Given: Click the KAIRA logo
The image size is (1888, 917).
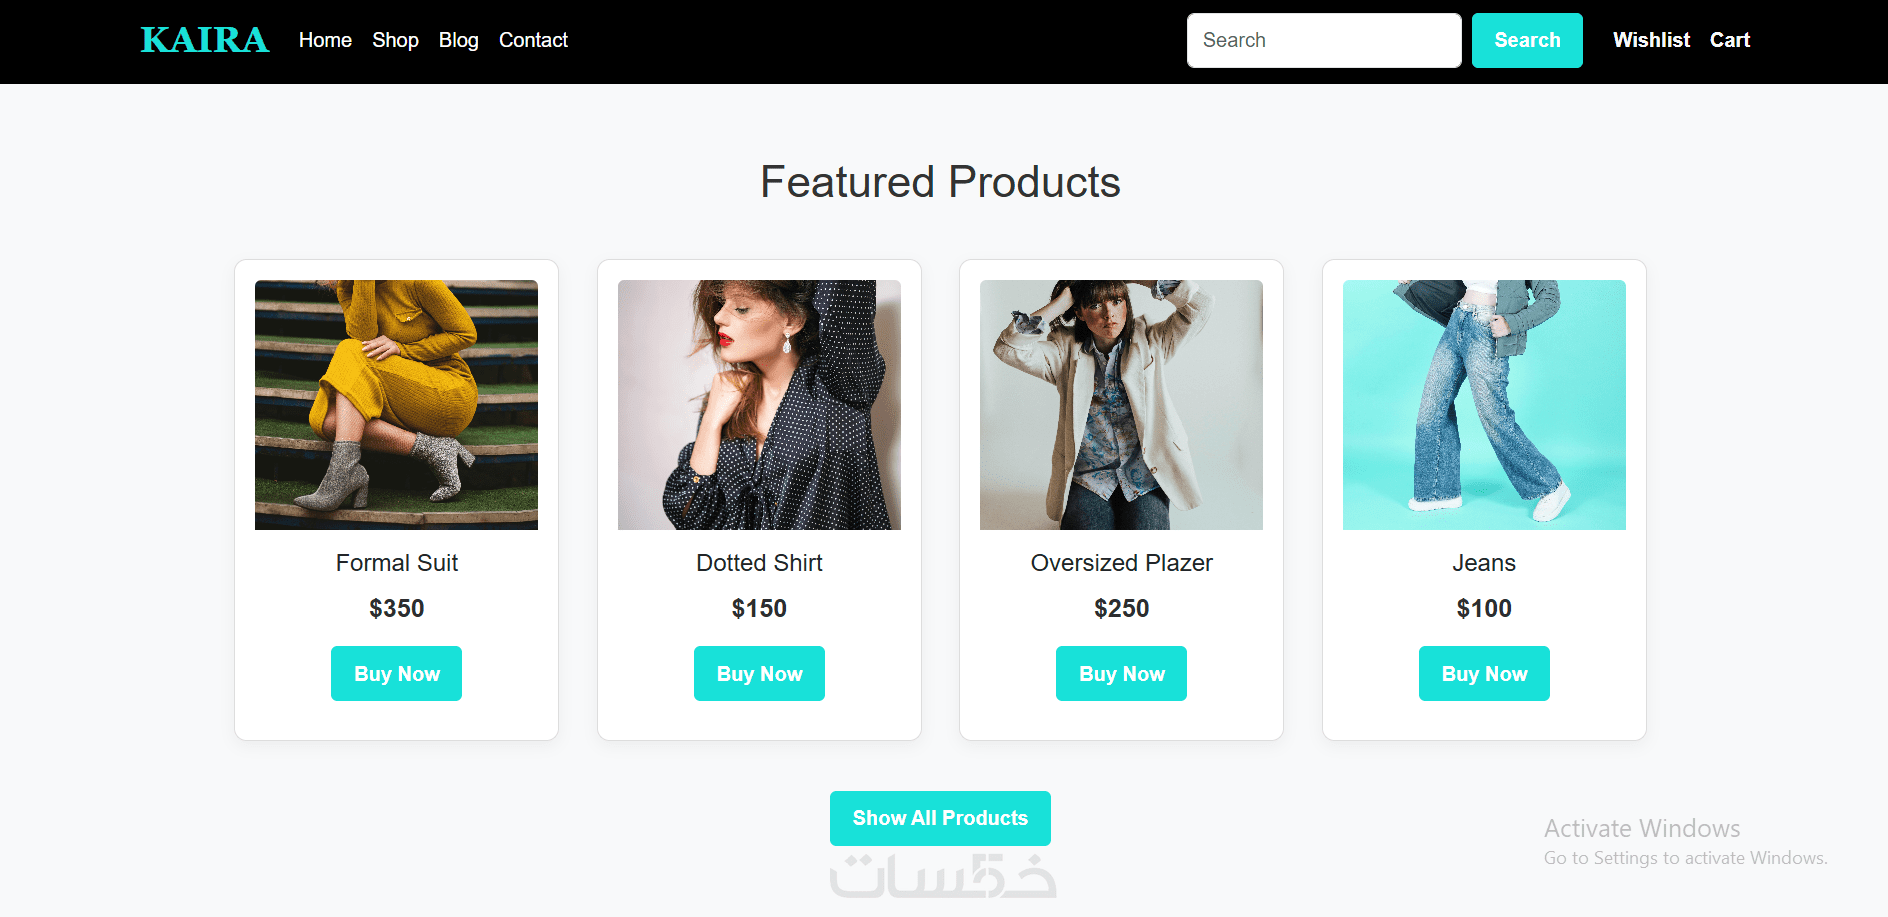Looking at the screenshot, I should tap(204, 40).
